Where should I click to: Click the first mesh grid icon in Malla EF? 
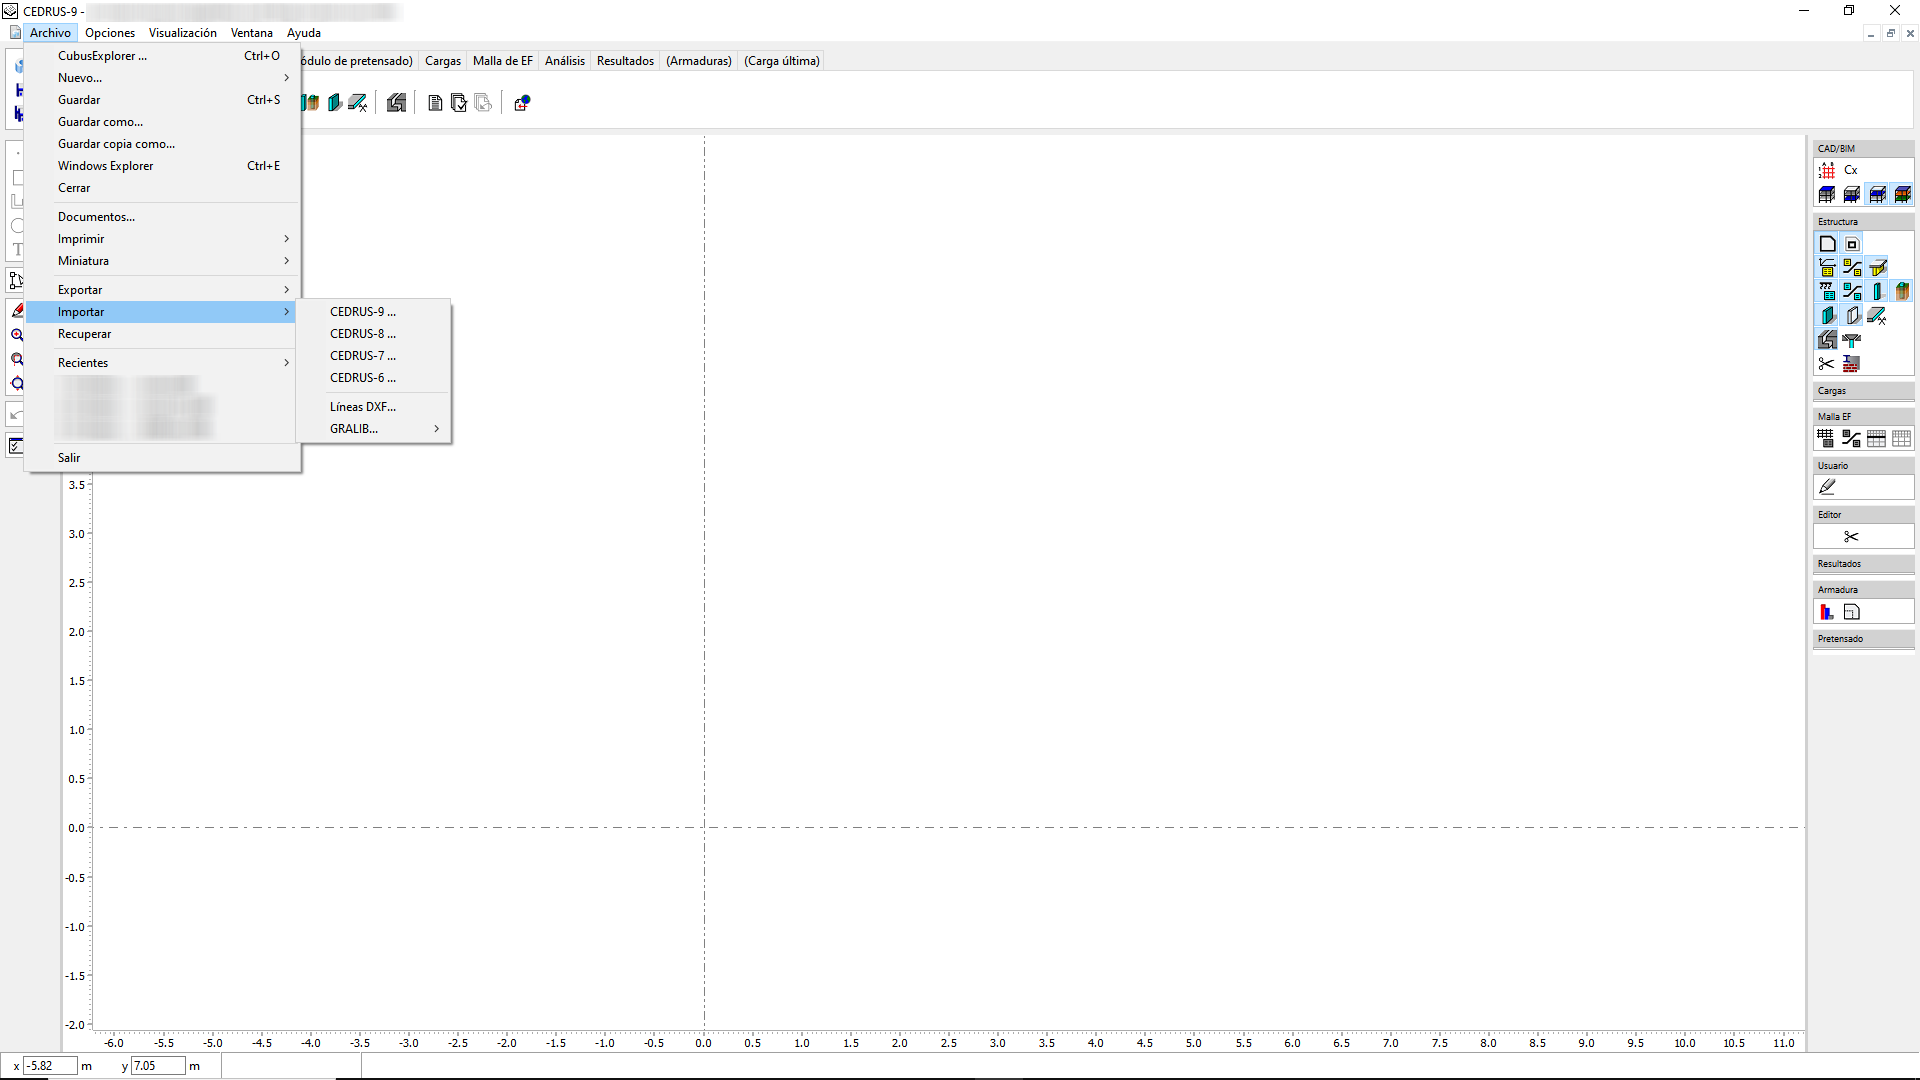click(x=1826, y=438)
